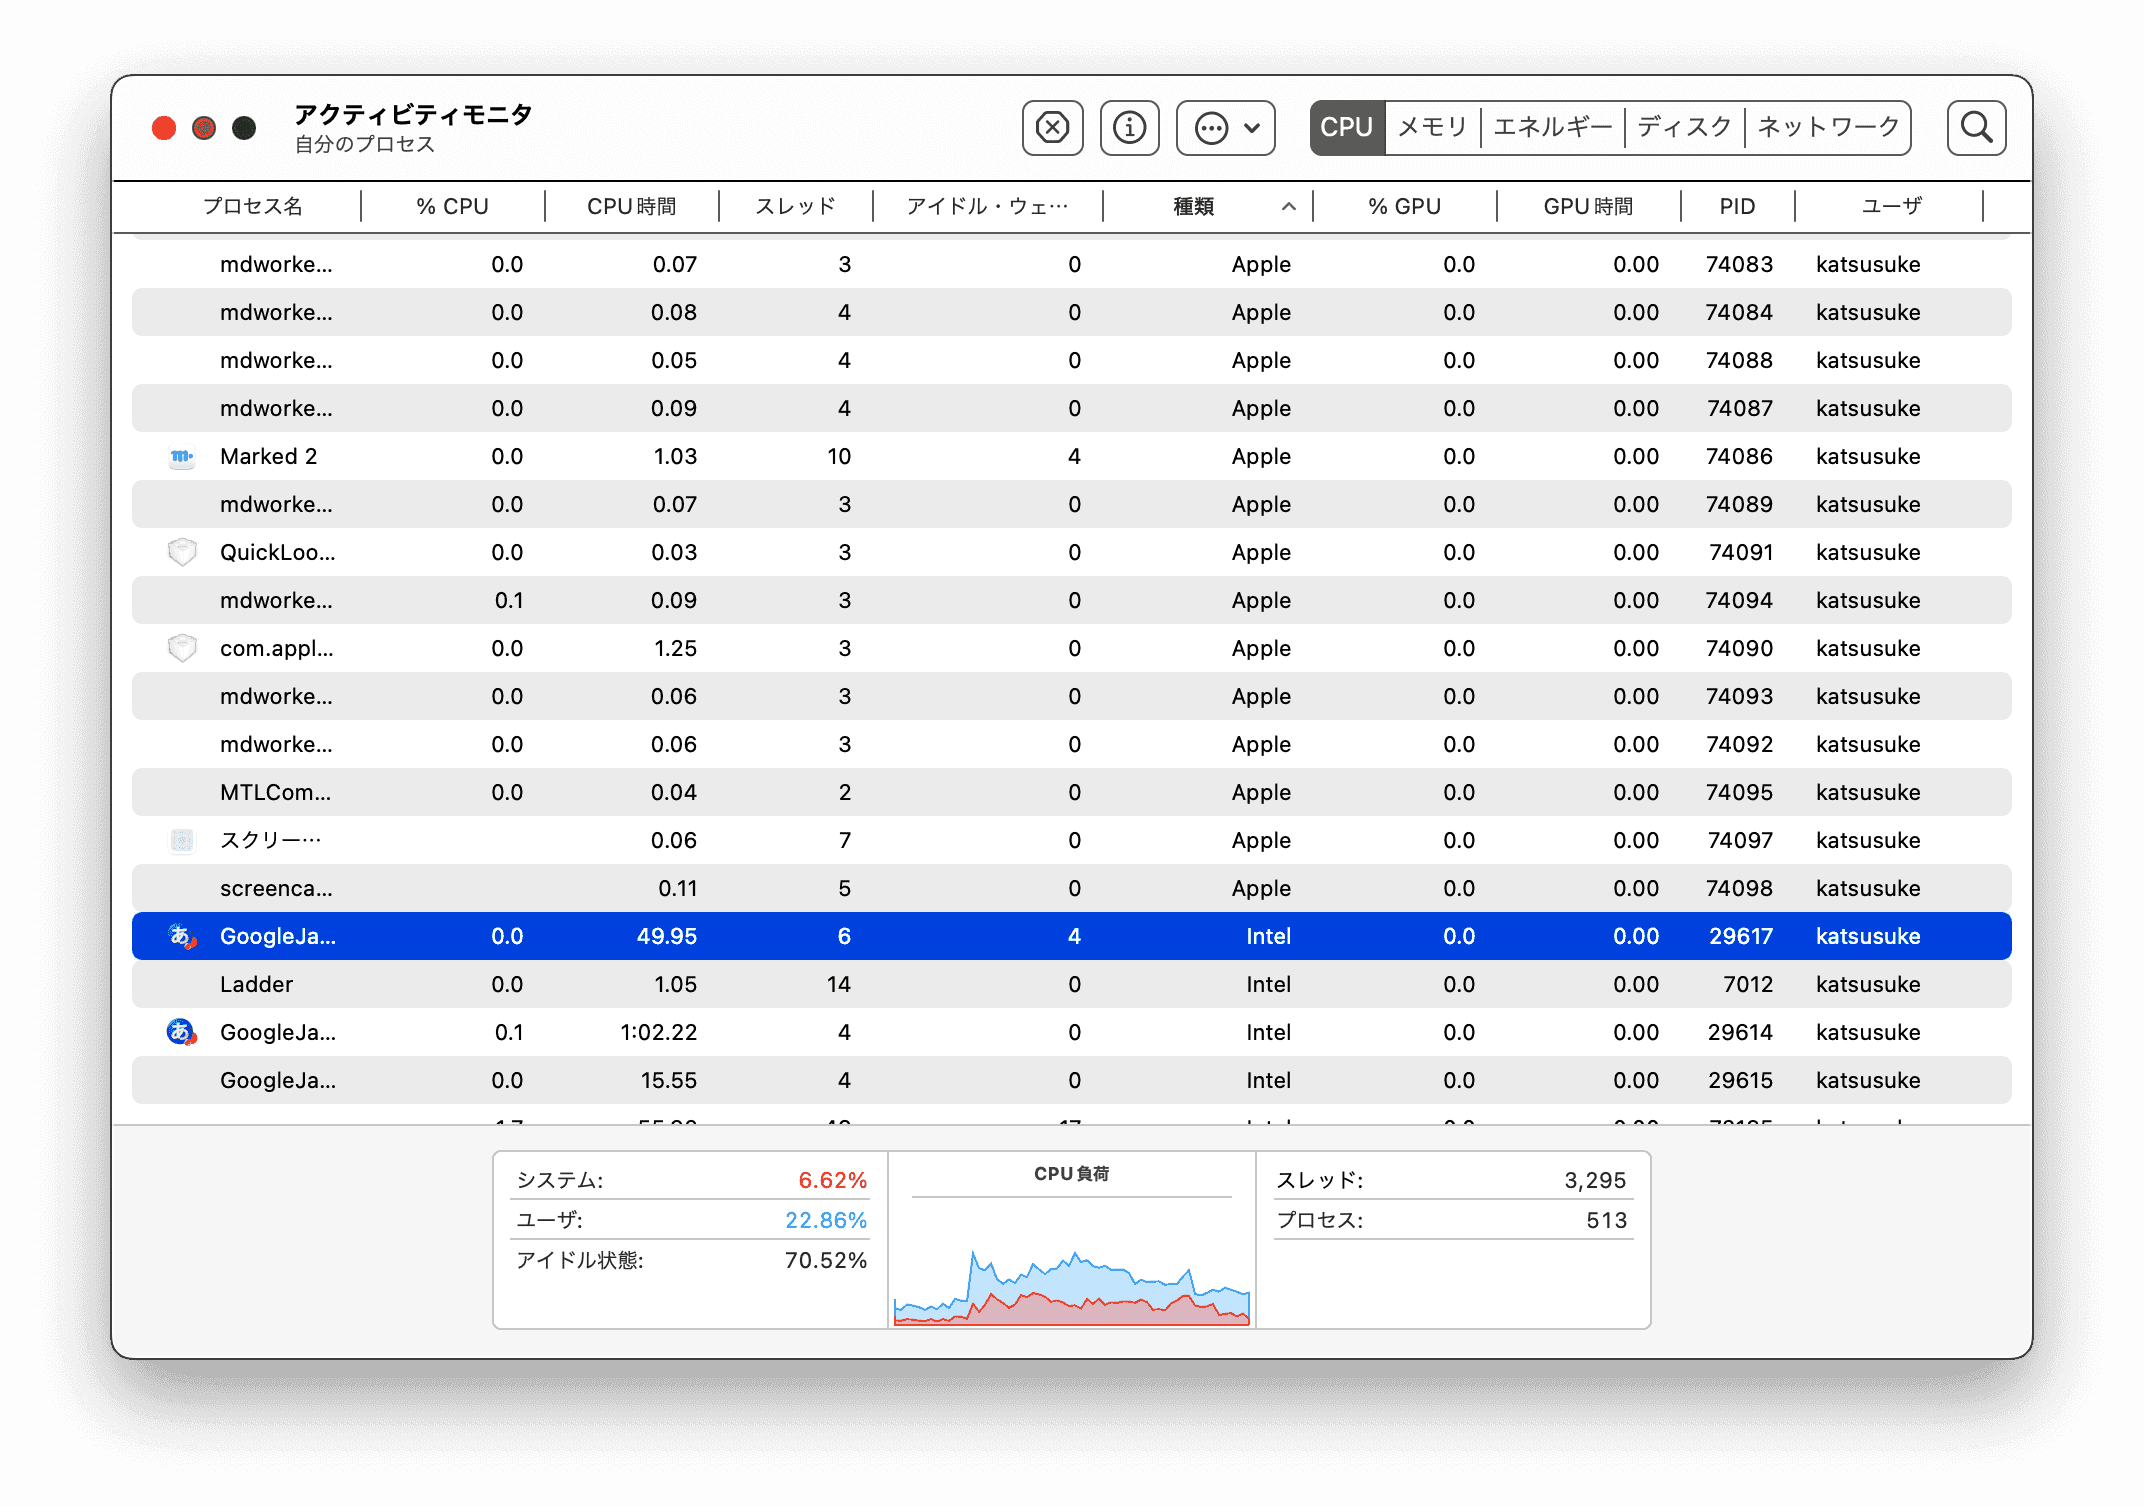Click the search magnifier icon
The image size is (2144, 1506).
coord(1976,128)
